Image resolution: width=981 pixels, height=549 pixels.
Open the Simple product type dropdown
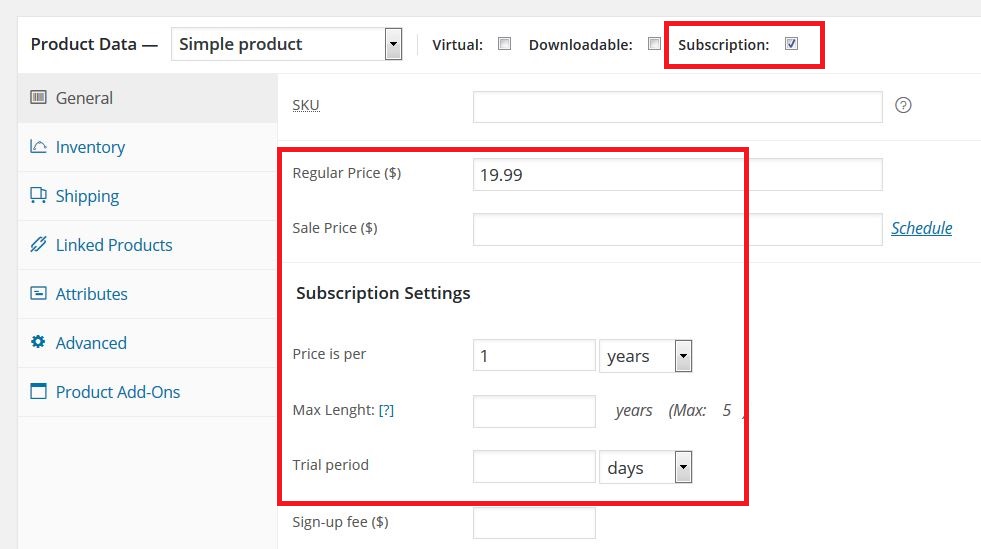(x=286, y=44)
